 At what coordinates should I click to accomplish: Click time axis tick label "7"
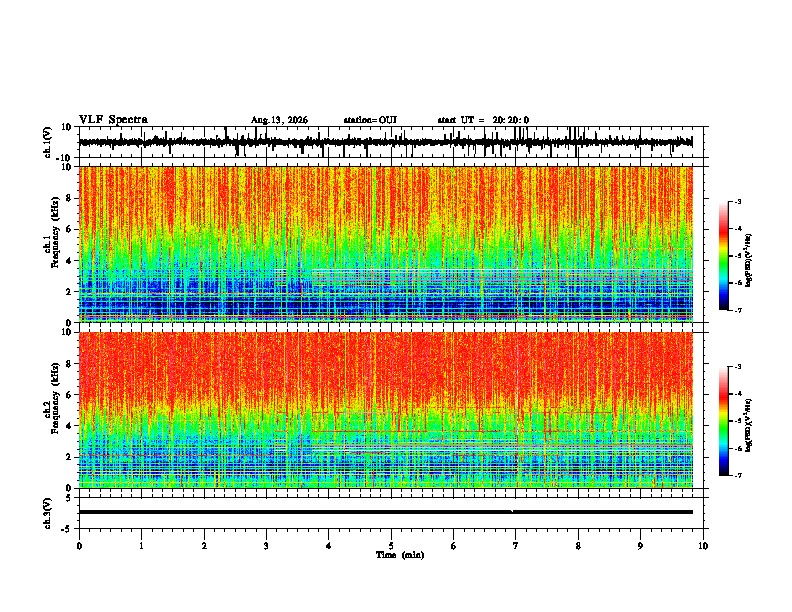coord(516,546)
